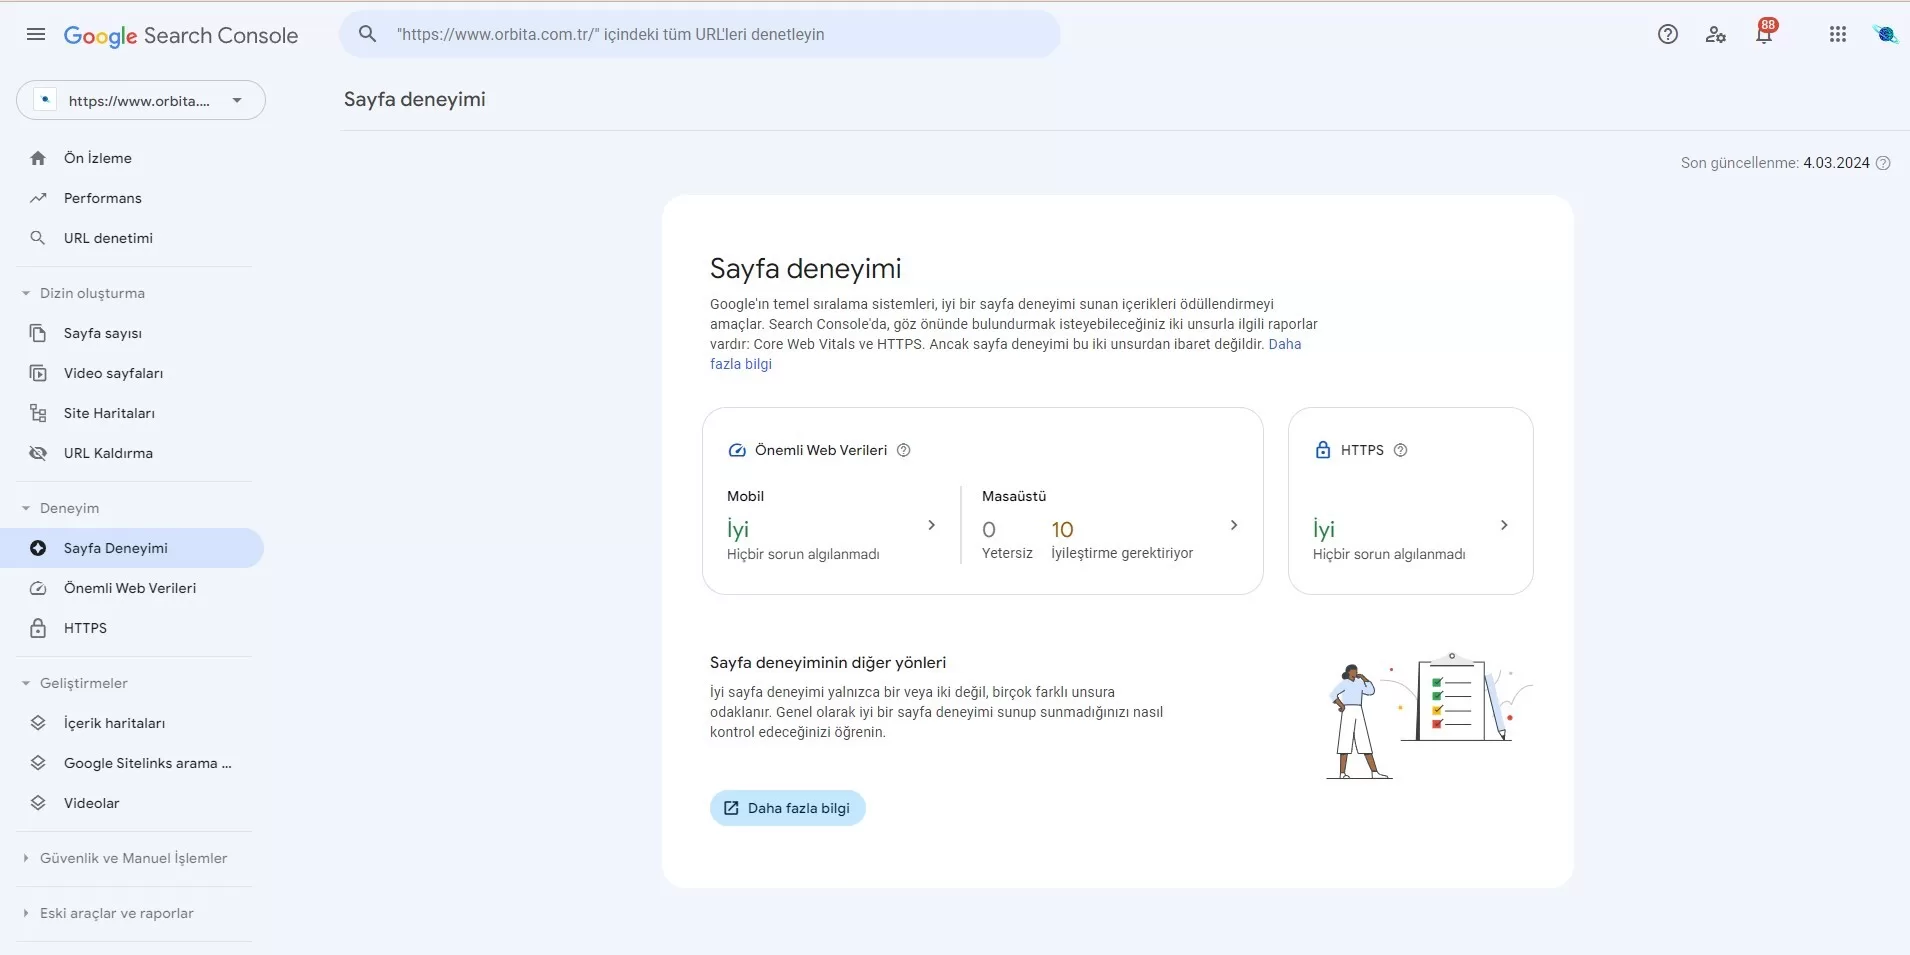Click the Performans trend icon
The height and width of the screenshot is (955, 1910).
[38, 198]
